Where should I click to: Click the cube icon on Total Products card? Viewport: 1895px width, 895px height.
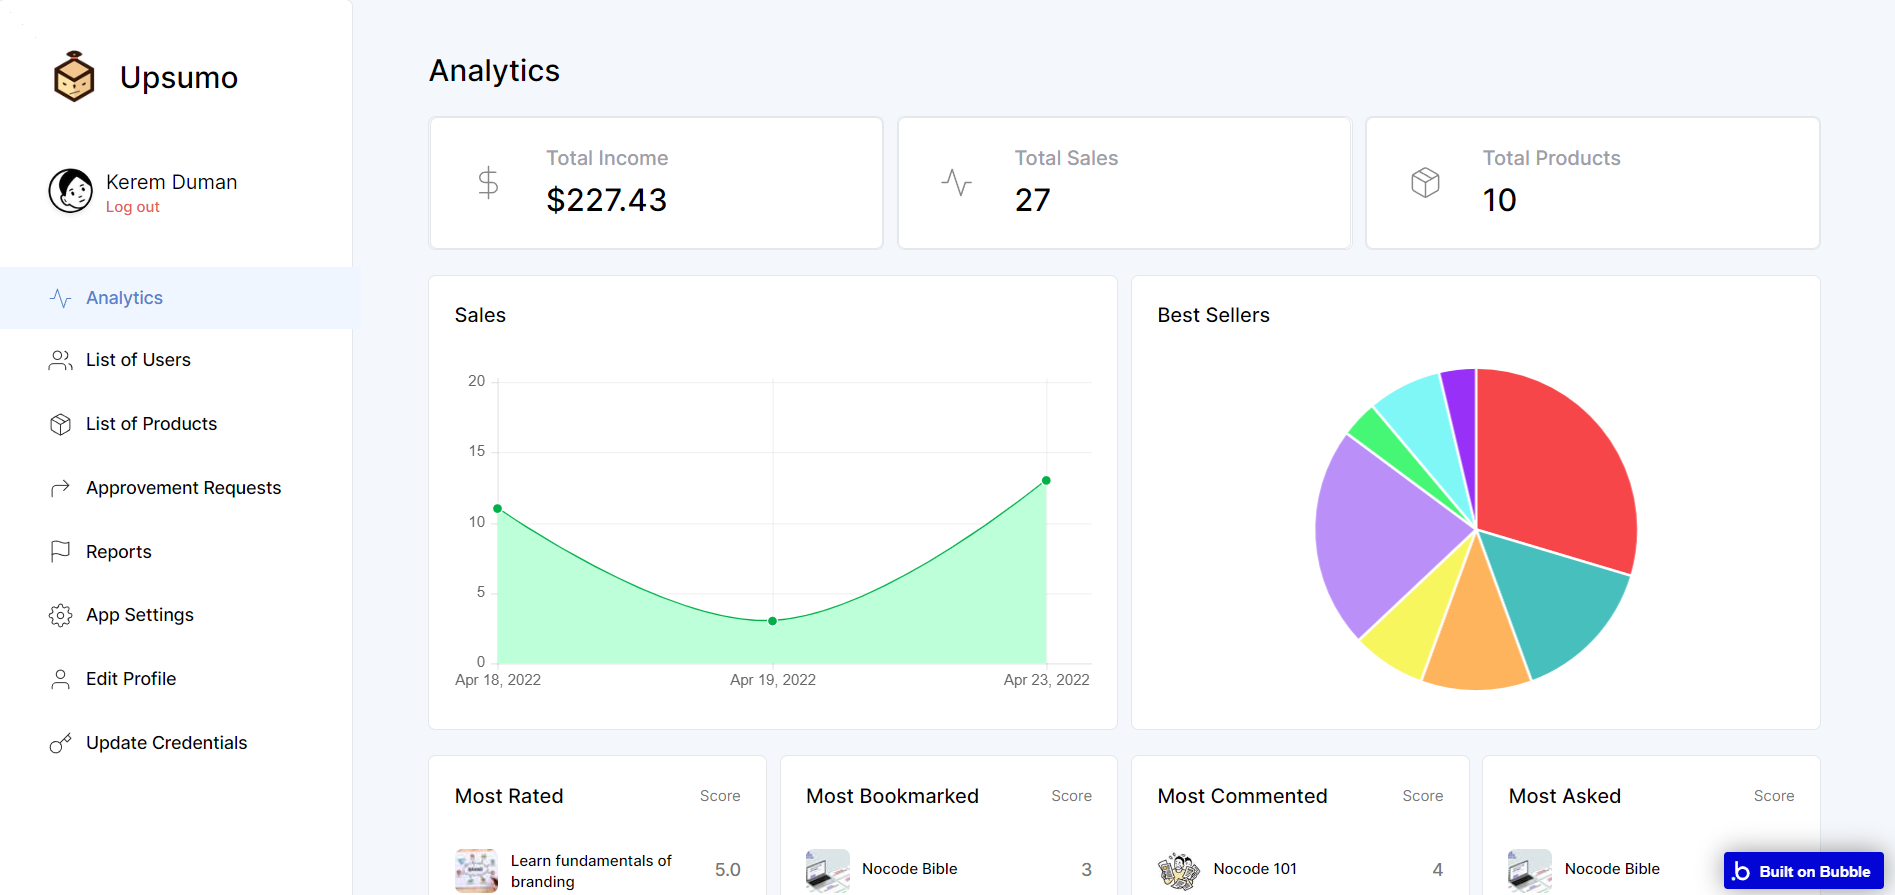(1425, 182)
